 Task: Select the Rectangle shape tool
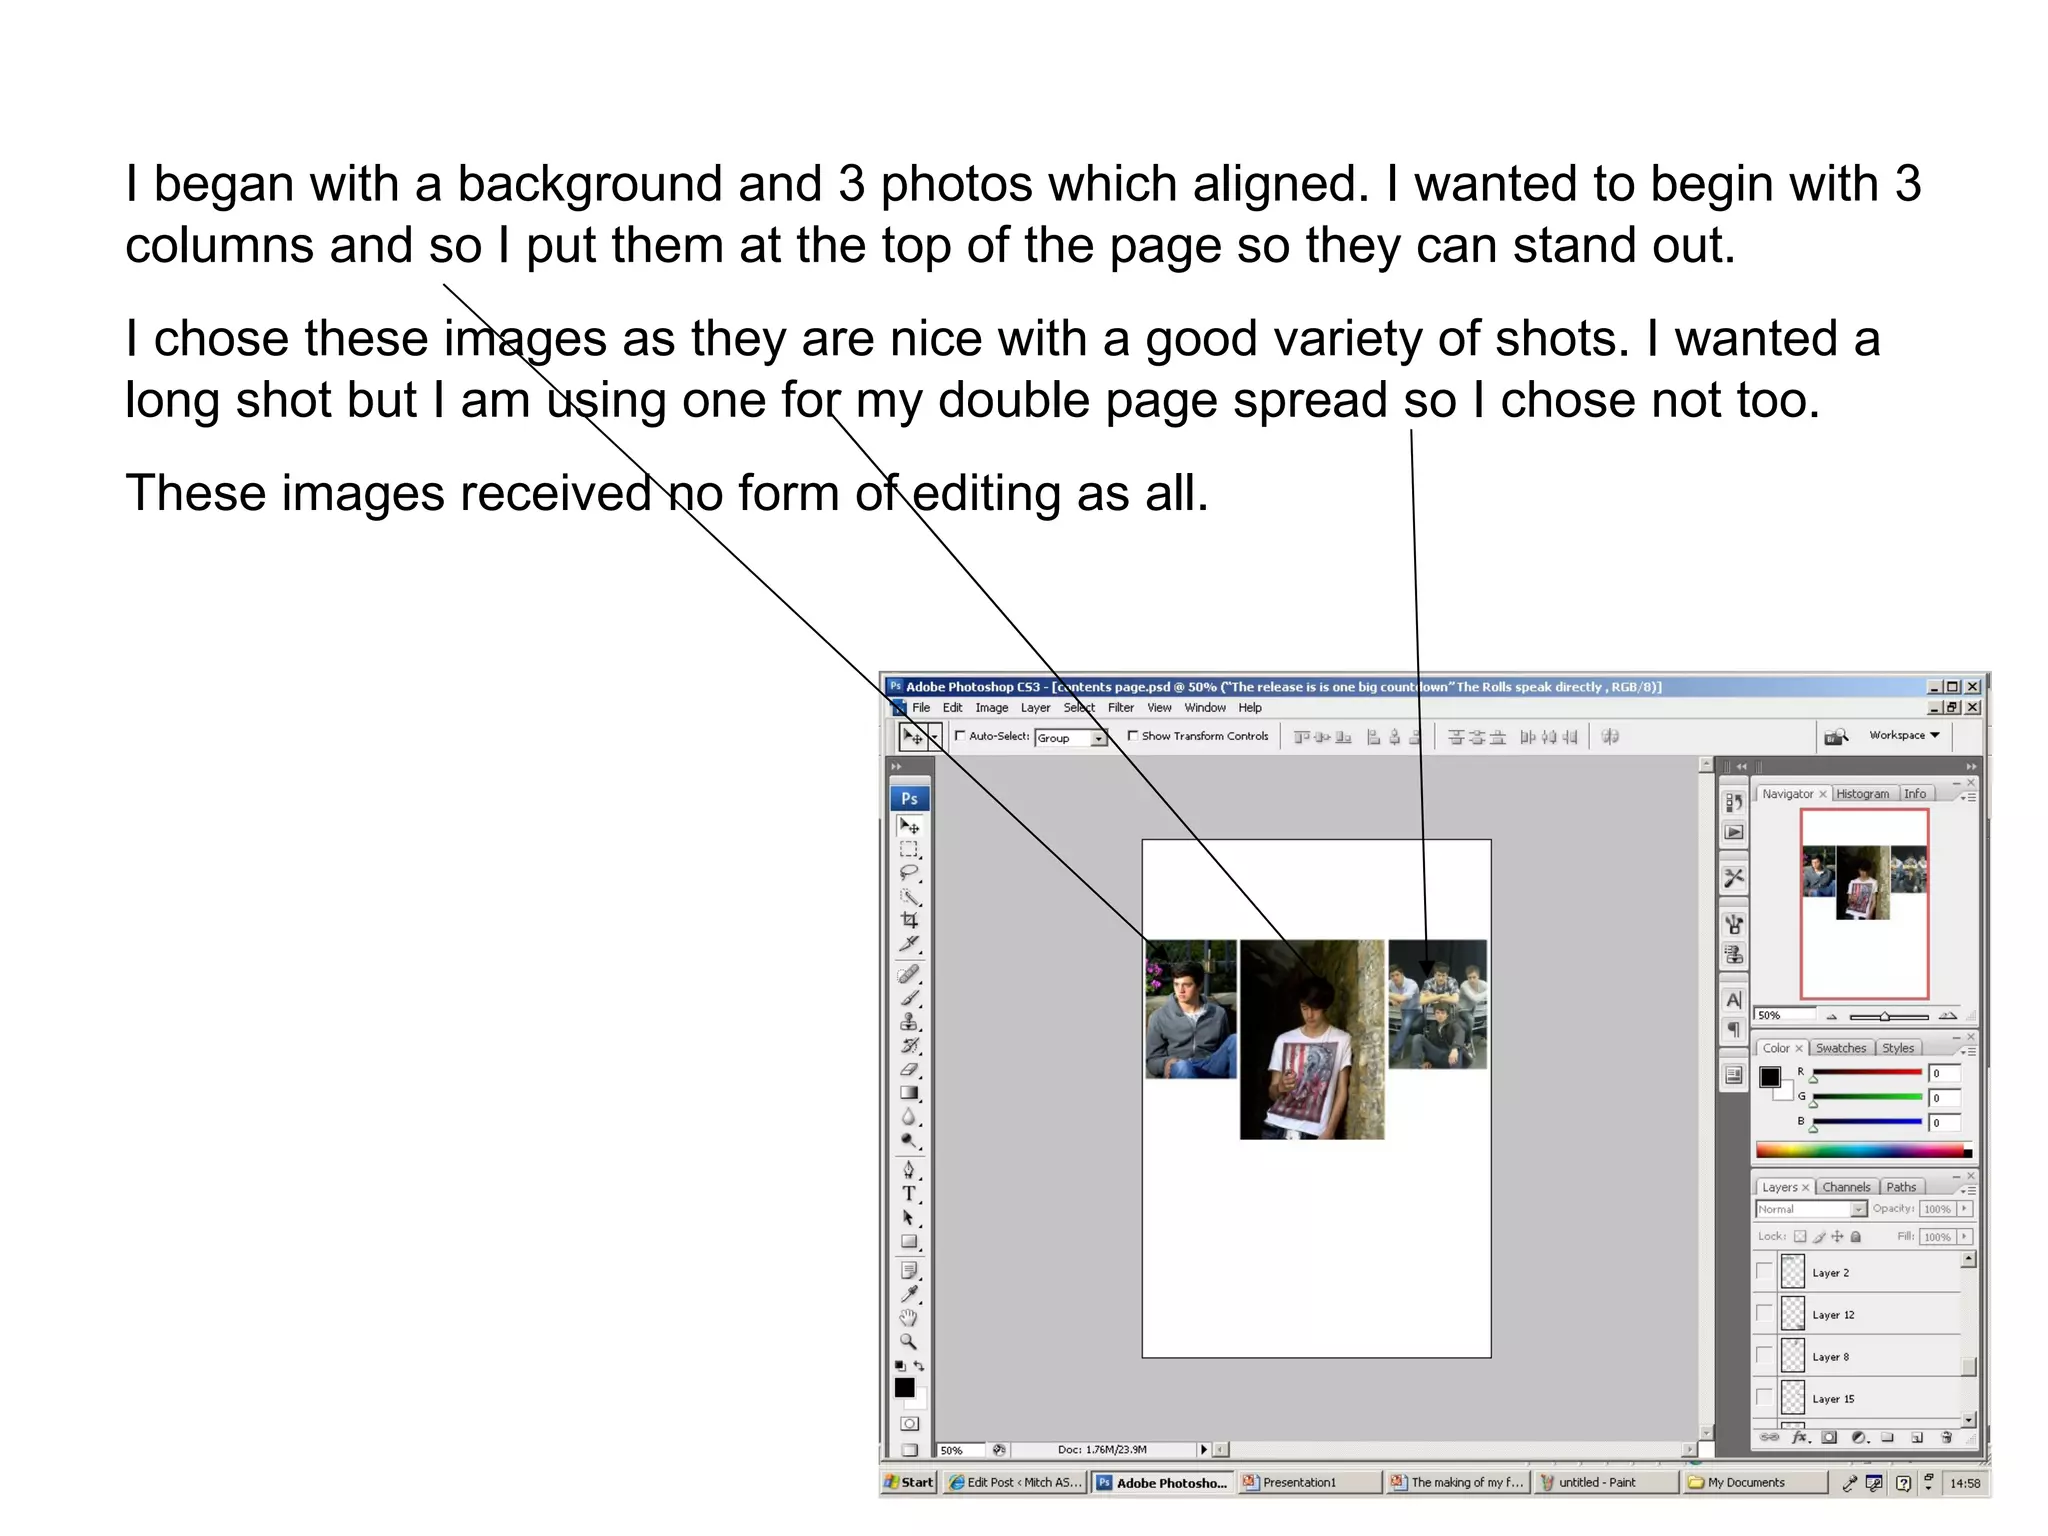pos(909,1242)
